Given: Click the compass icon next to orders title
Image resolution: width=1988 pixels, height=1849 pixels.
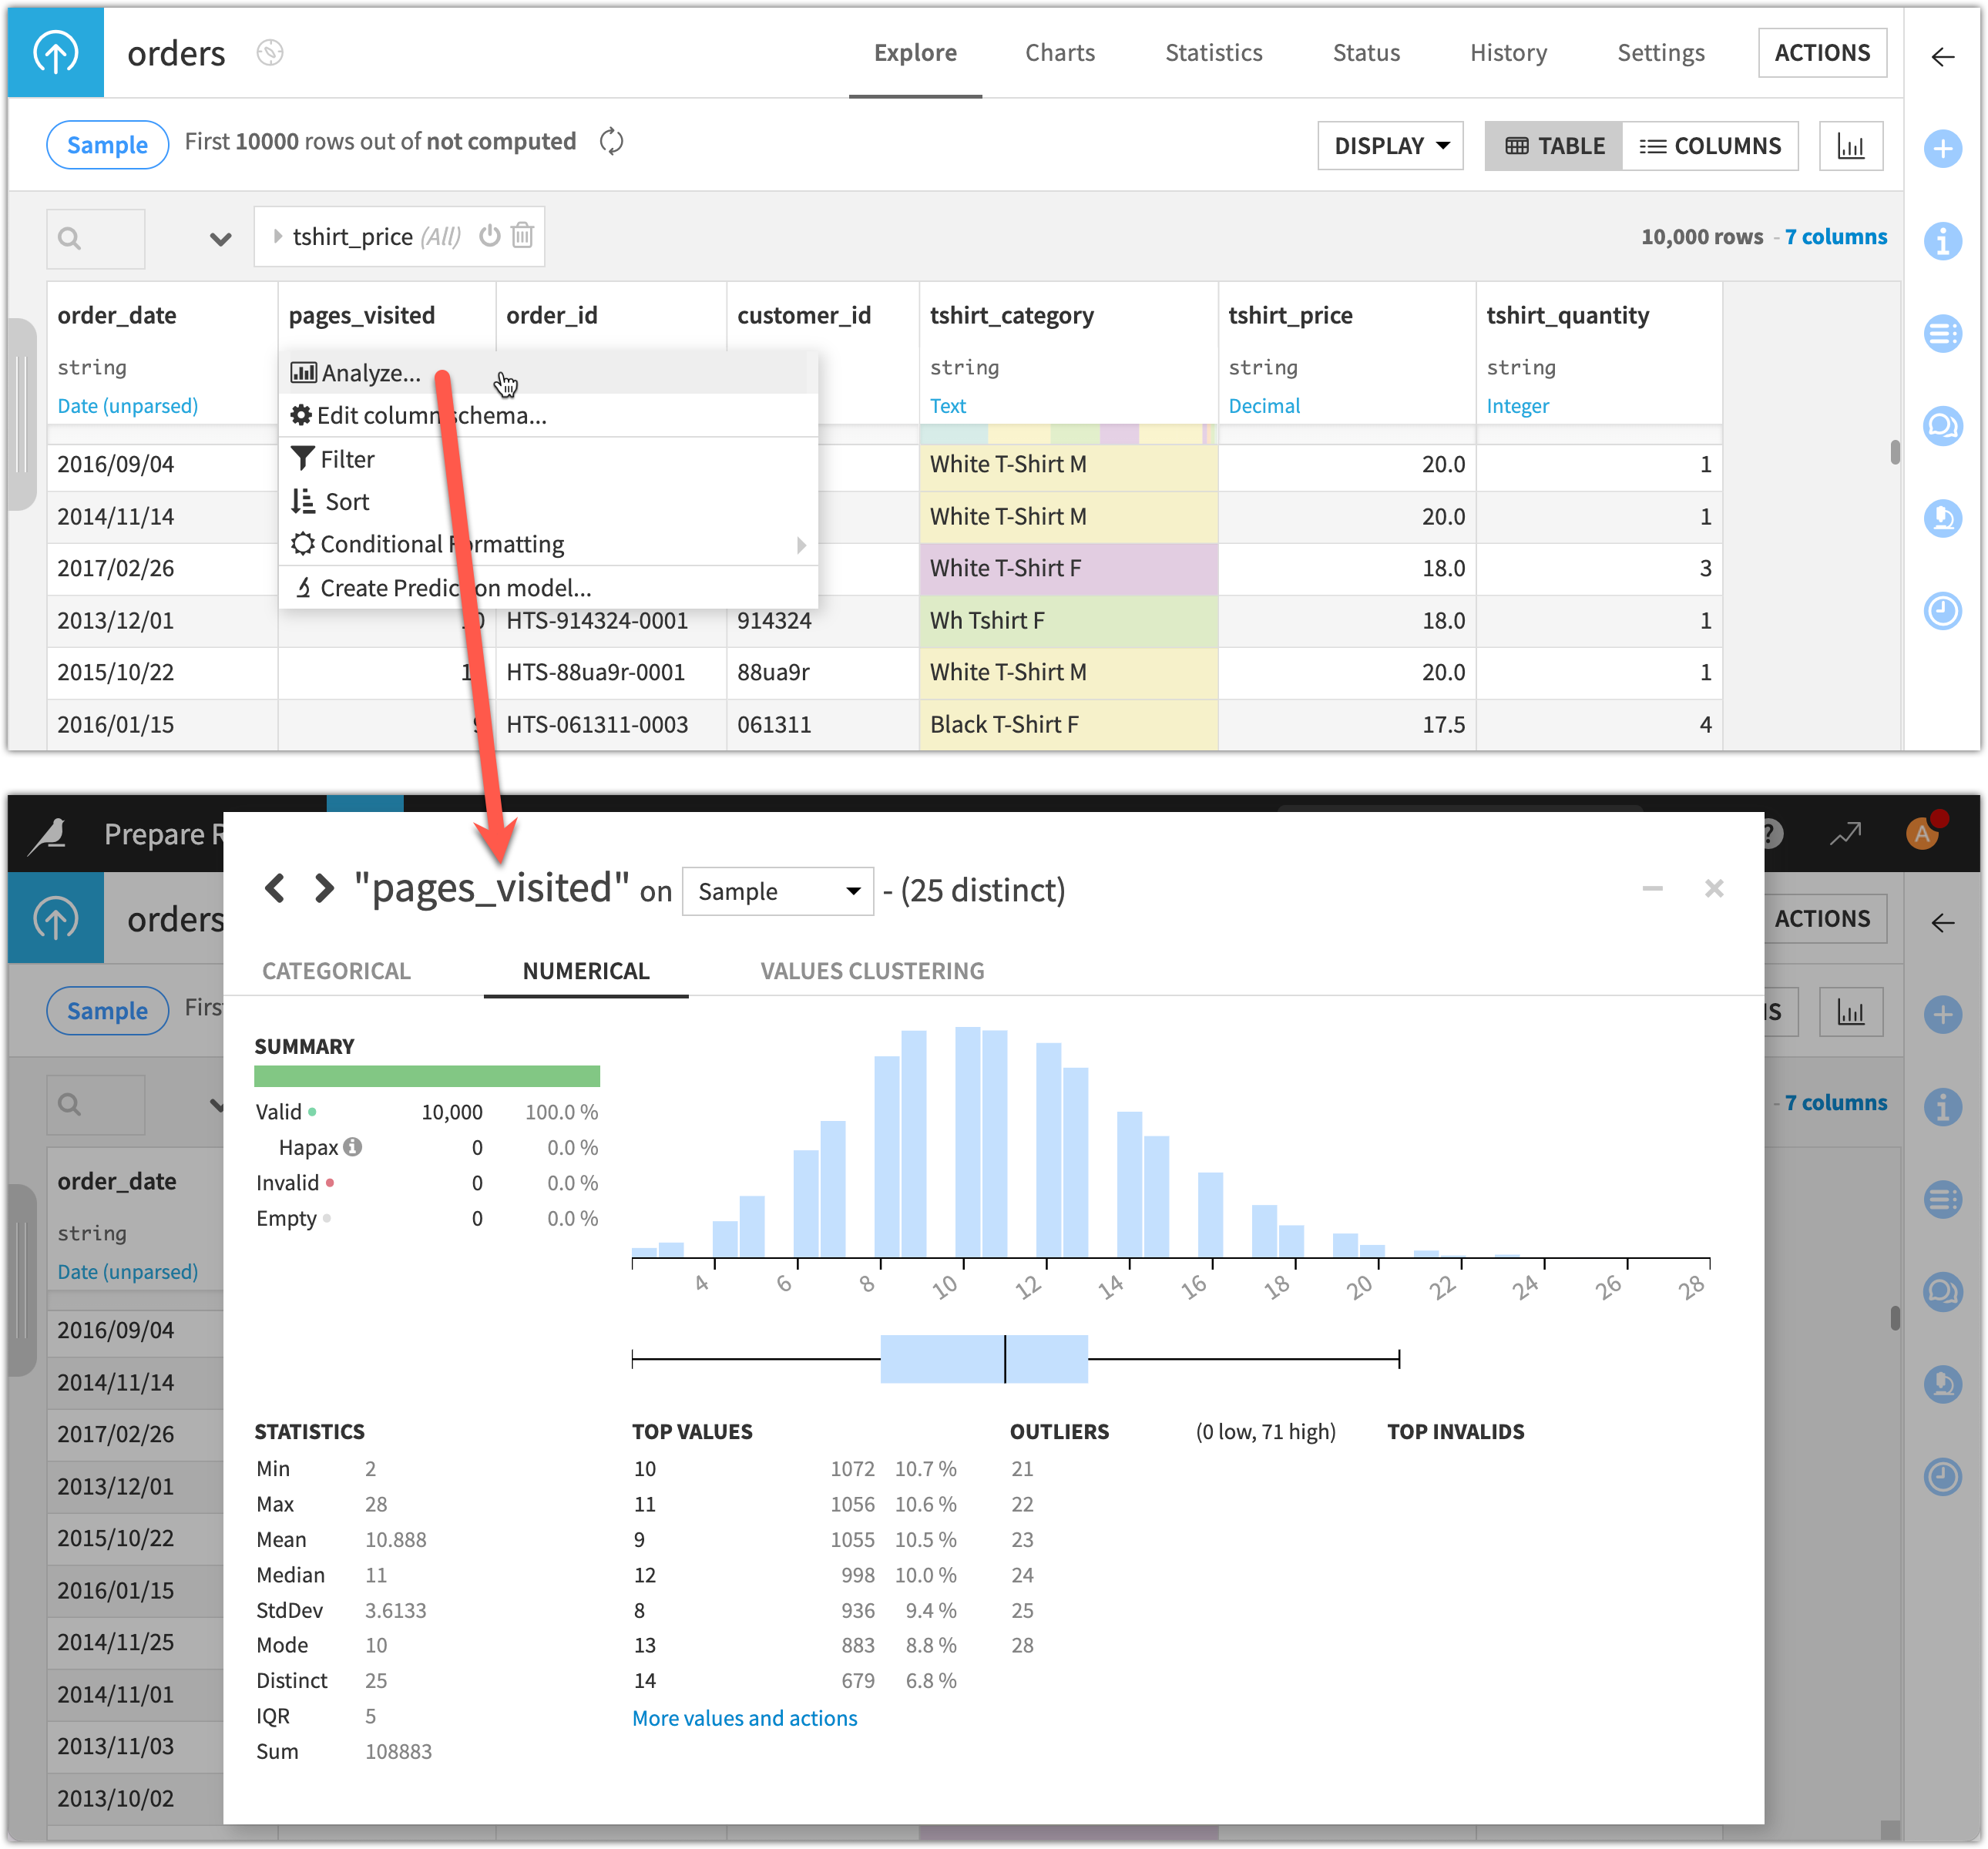Looking at the screenshot, I should pyautogui.click(x=270, y=52).
